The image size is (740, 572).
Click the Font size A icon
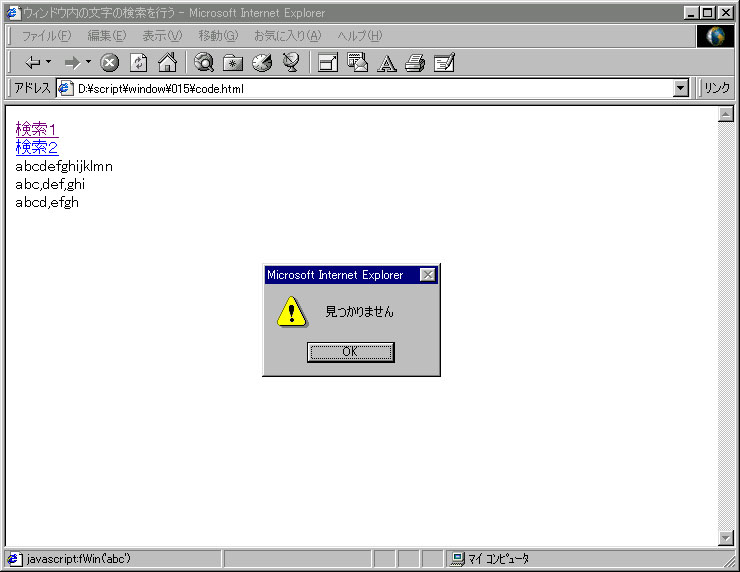click(x=387, y=63)
